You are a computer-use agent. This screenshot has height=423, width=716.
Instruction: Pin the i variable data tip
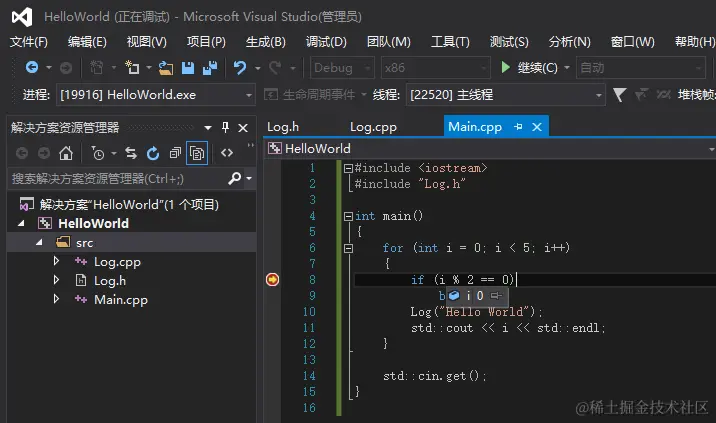click(496, 296)
